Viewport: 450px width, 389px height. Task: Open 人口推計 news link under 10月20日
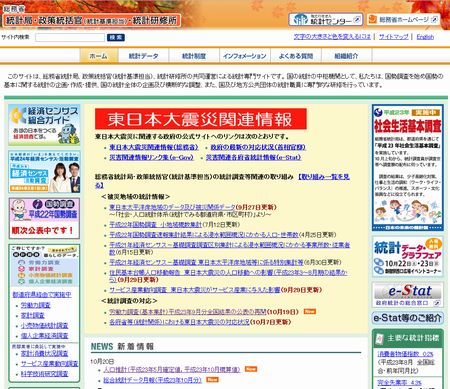coord(172,369)
